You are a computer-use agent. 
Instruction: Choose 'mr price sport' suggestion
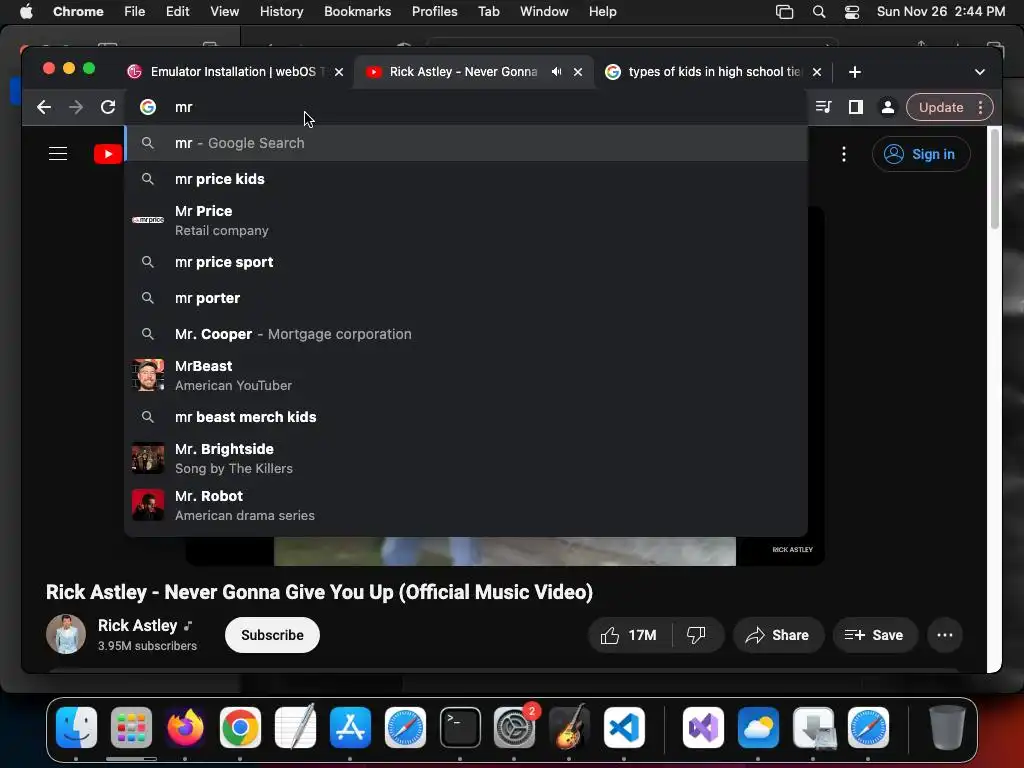[x=466, y=262]
